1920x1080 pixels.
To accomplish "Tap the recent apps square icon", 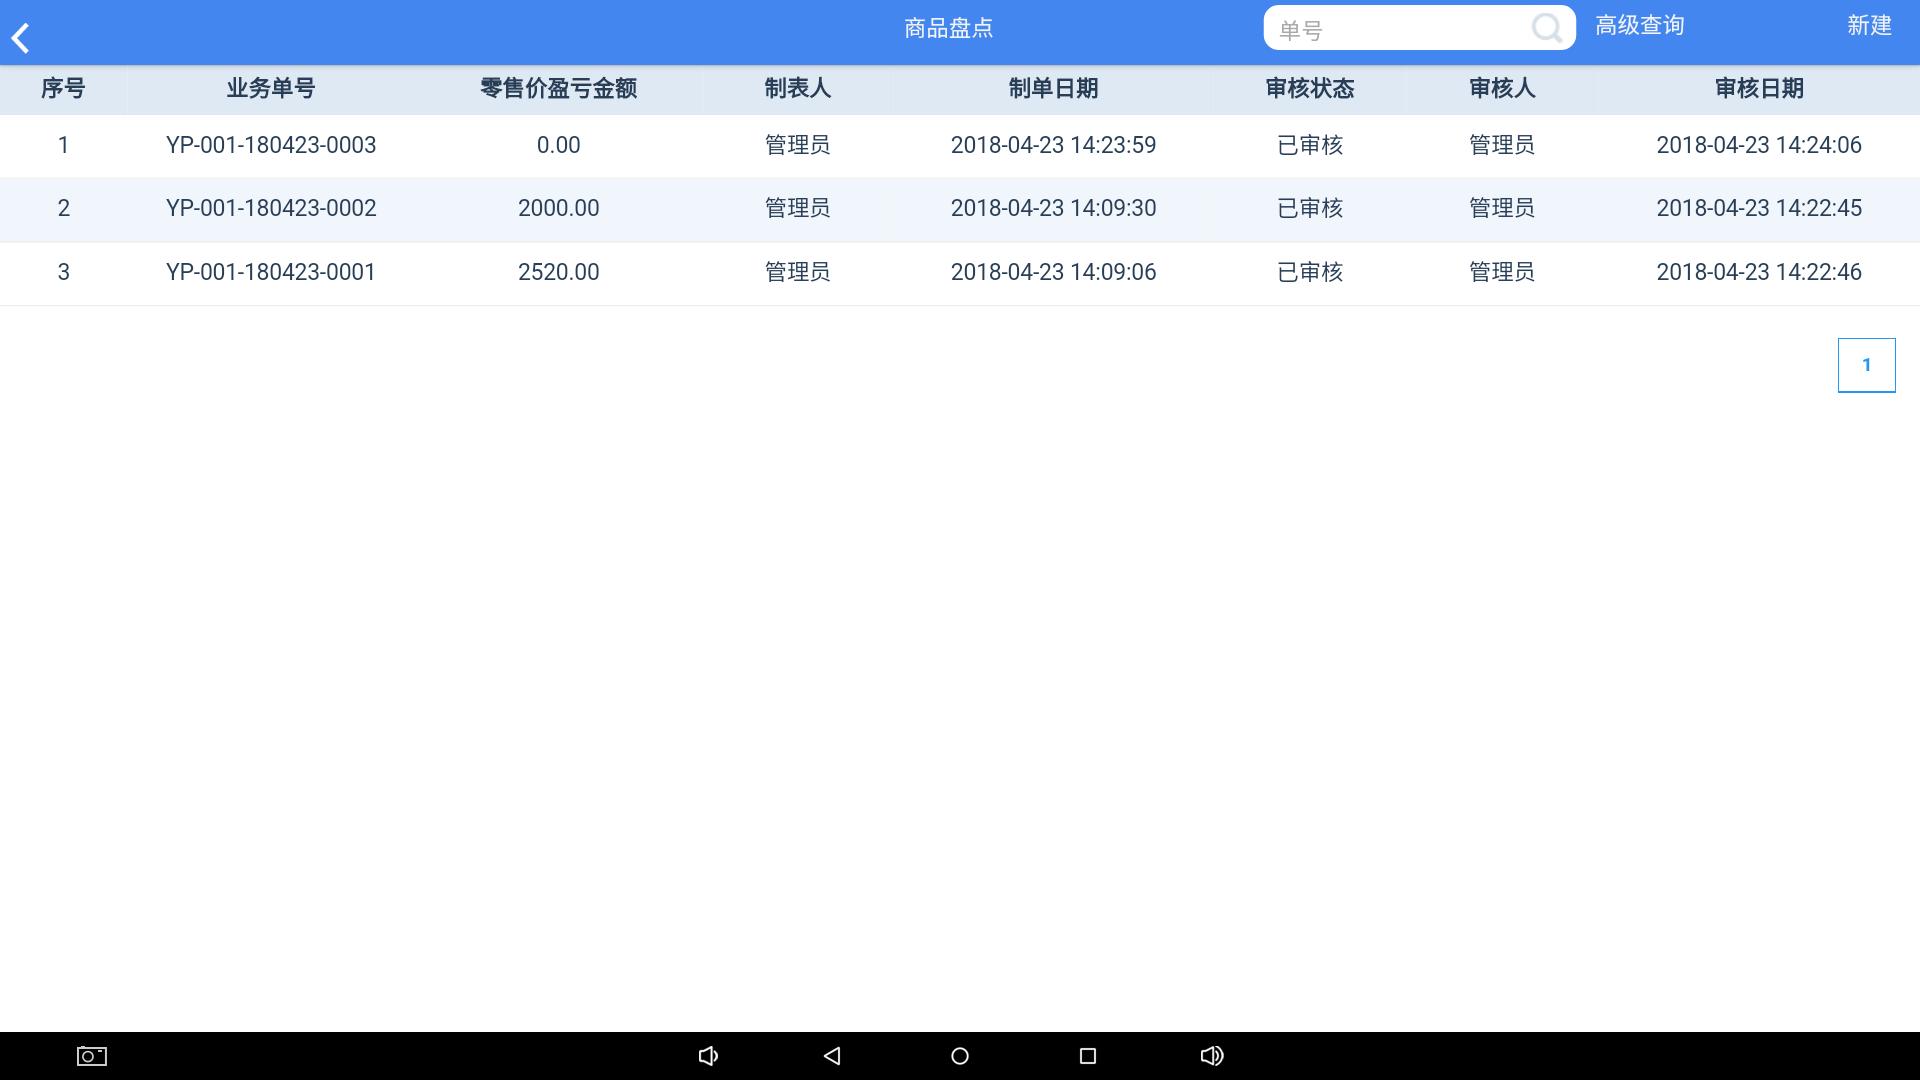I will point(1087,1055).
